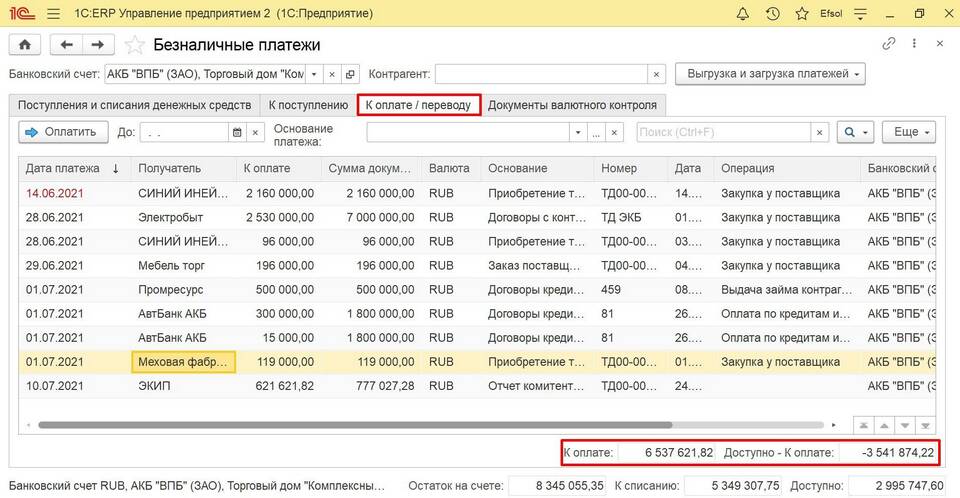Image resolution: width=960 pixels, height=498 pixels.
Task: Switch to Поступления и списания денежных средств tab
Action: [134, 105]
